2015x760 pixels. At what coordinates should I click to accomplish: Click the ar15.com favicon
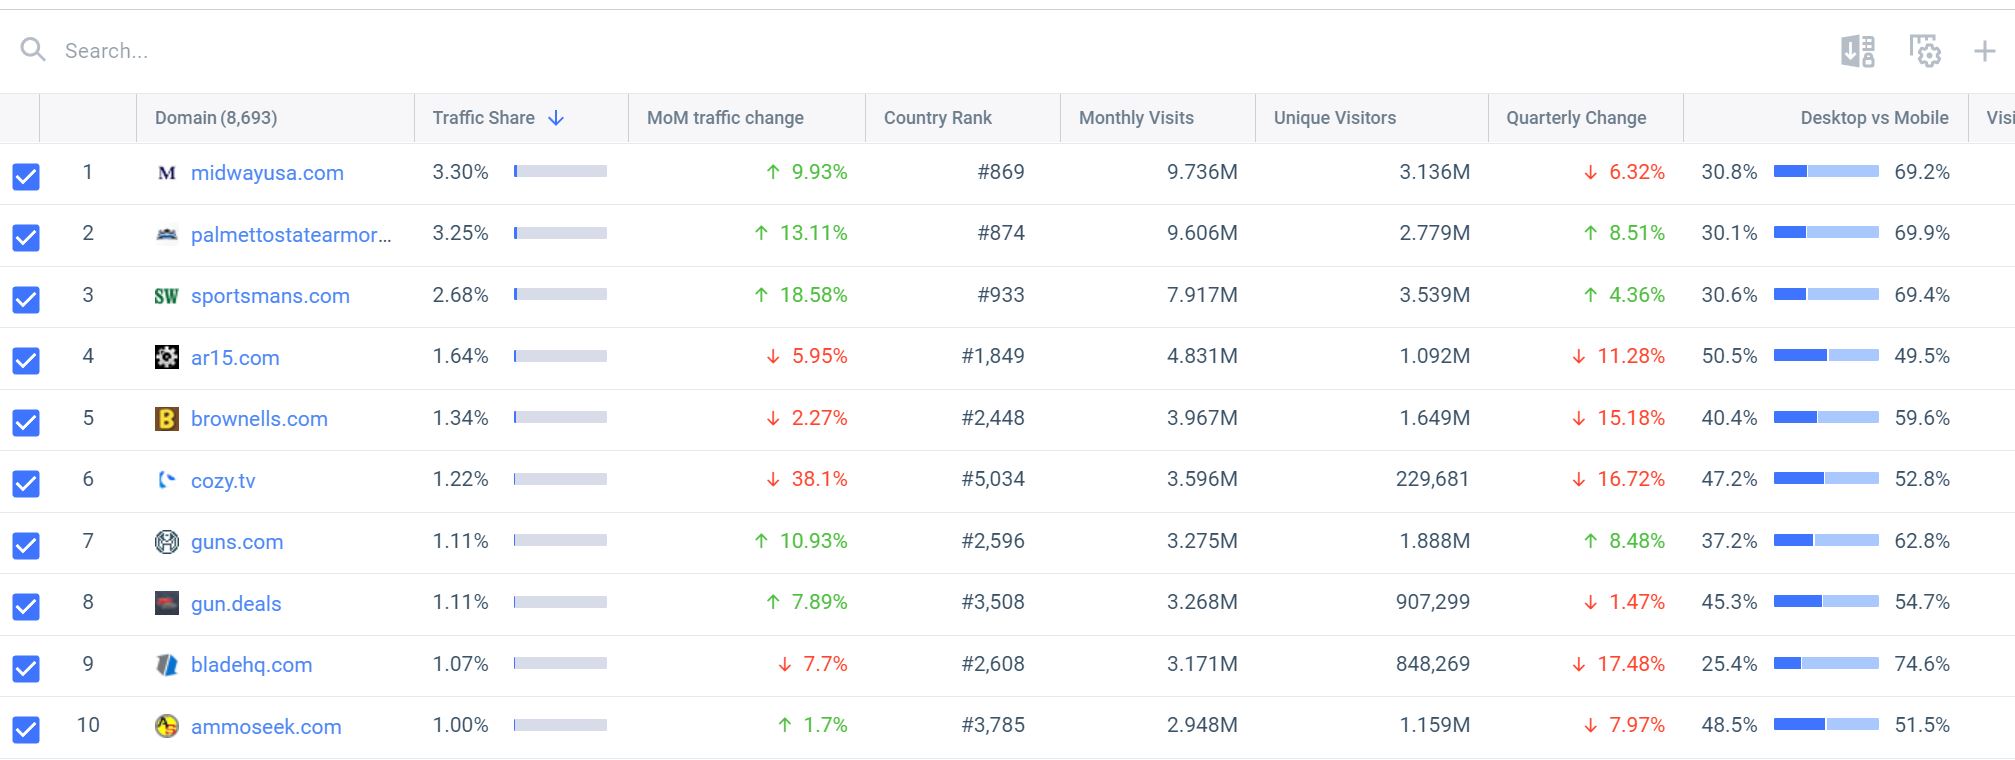[167, 357]
